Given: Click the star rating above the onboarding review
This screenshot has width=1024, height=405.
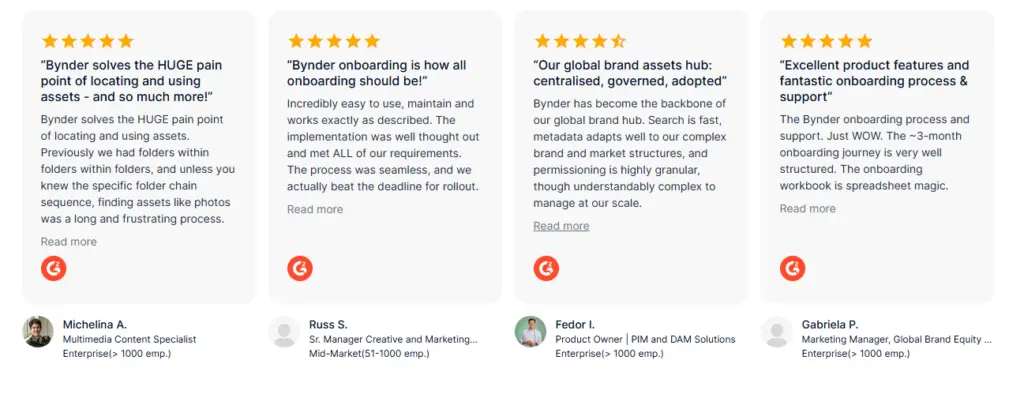Looking at the screenshot, I should tap(334, 41).
